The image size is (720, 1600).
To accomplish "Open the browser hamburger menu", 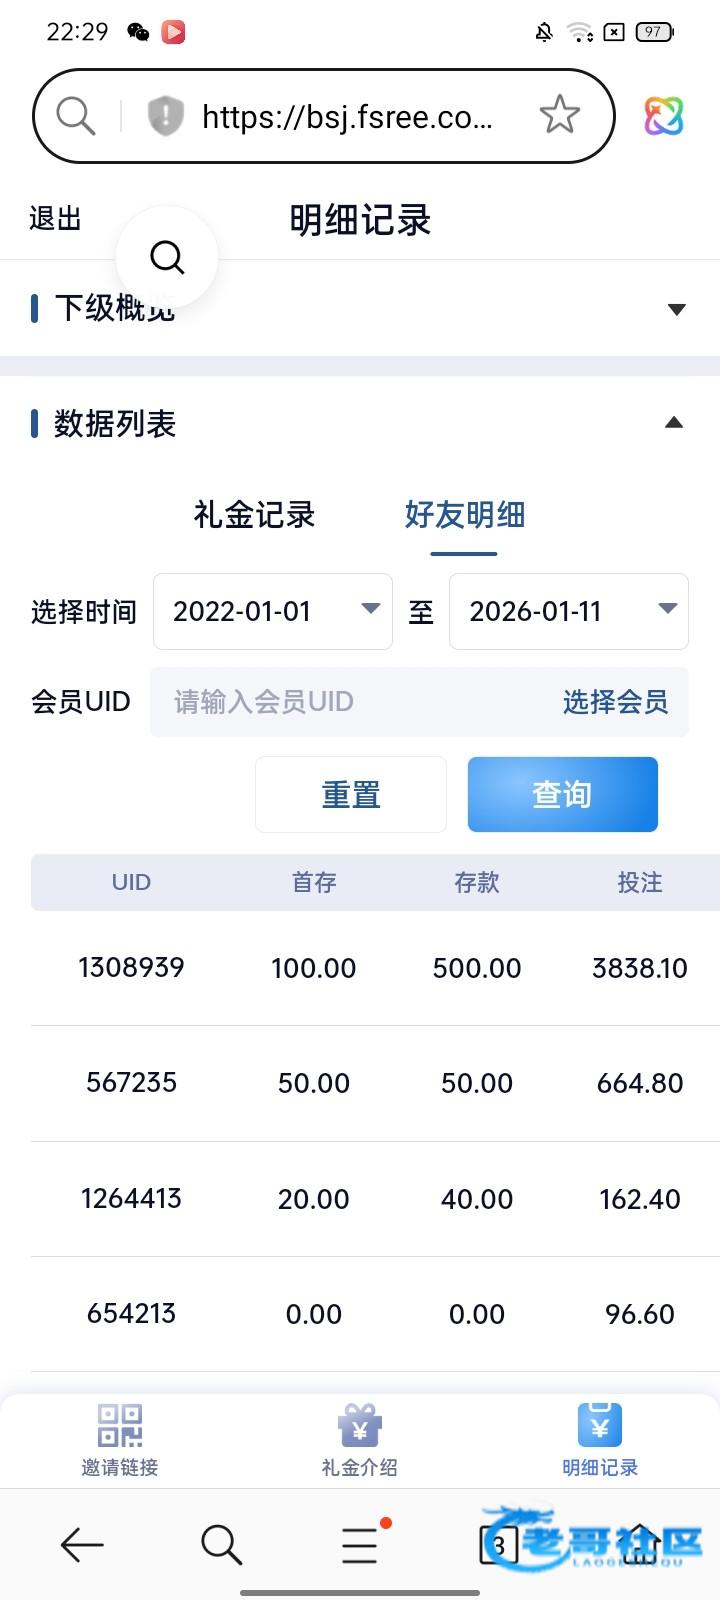I will point(360,1545).
